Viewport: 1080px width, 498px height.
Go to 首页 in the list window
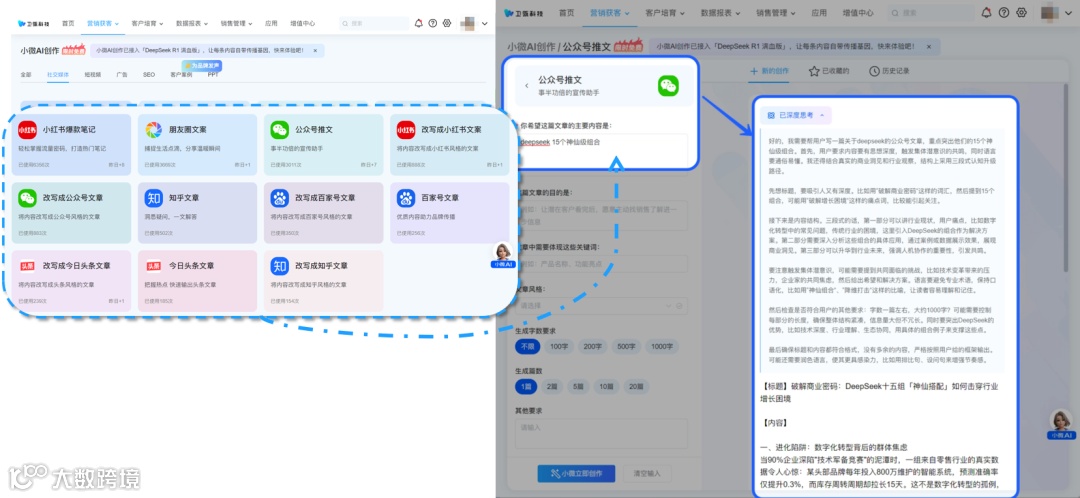[x=68, y=23]
